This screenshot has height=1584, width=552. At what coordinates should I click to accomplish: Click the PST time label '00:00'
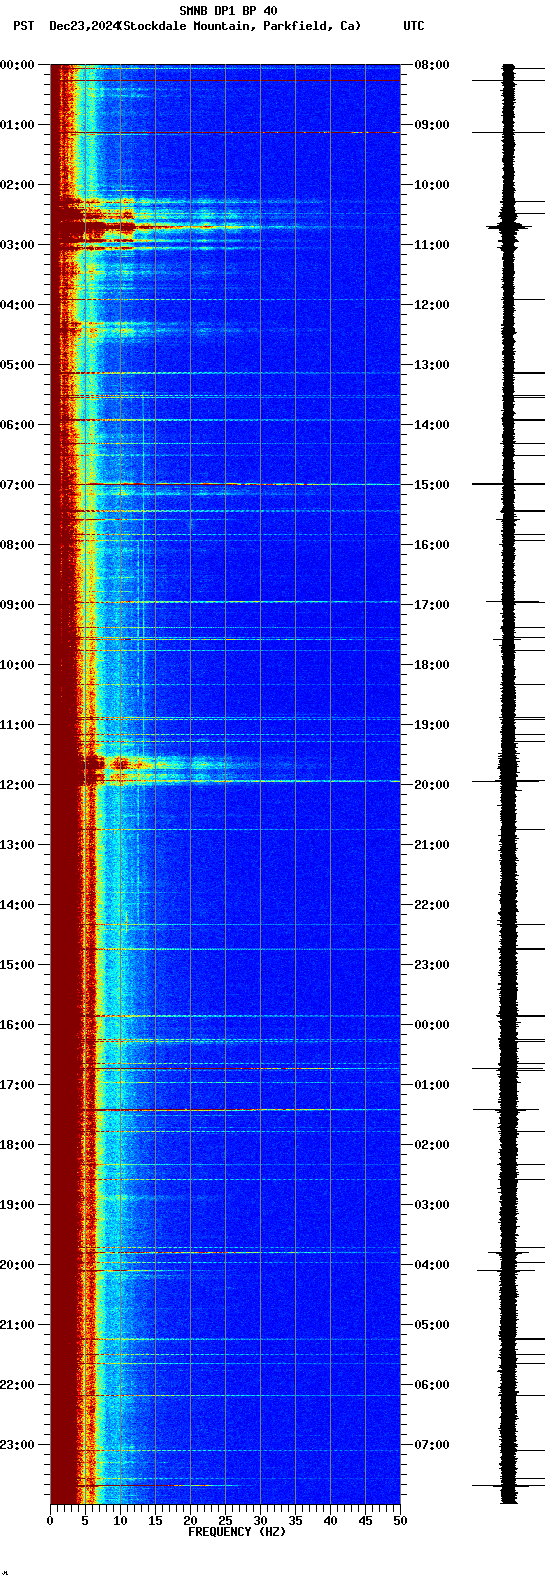(17, 65)
